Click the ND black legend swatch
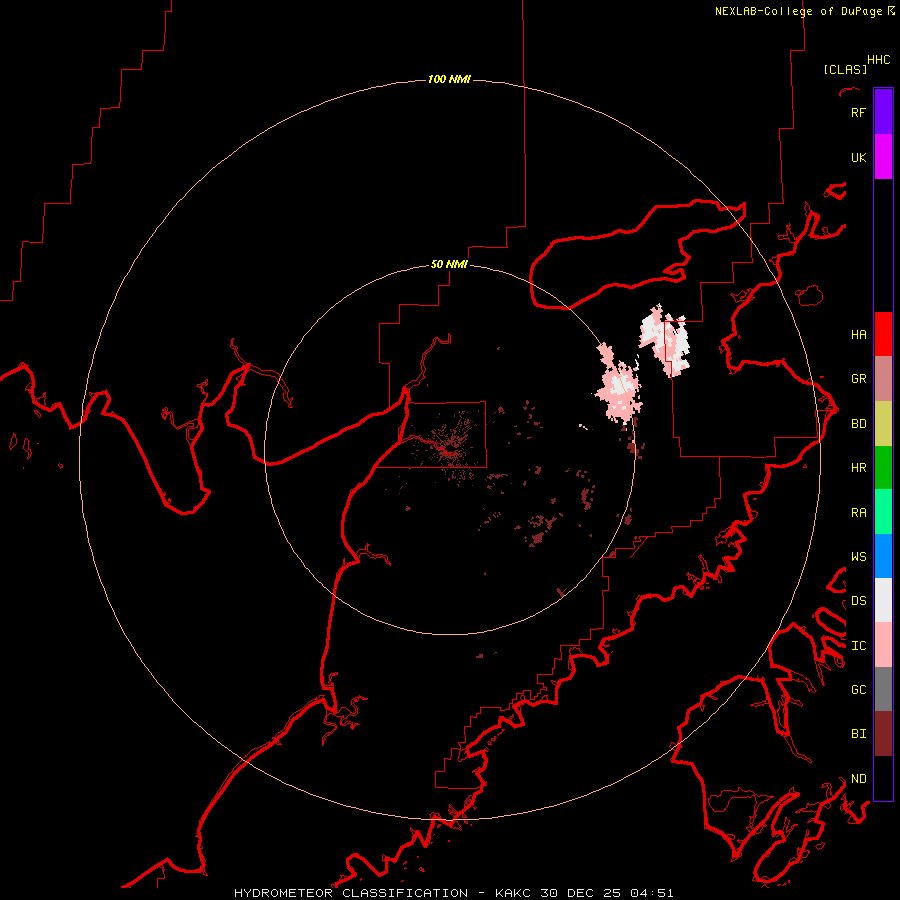The height and width of the screenshot is (900, 900). point(883,778)
